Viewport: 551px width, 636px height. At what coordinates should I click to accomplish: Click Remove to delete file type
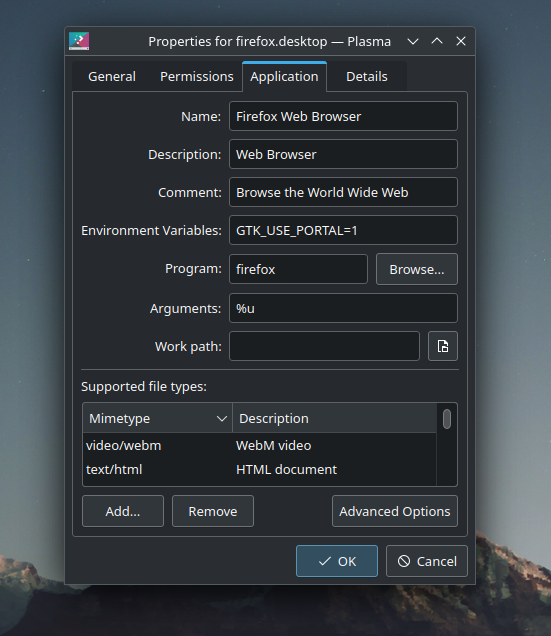[x=213, y=511]
